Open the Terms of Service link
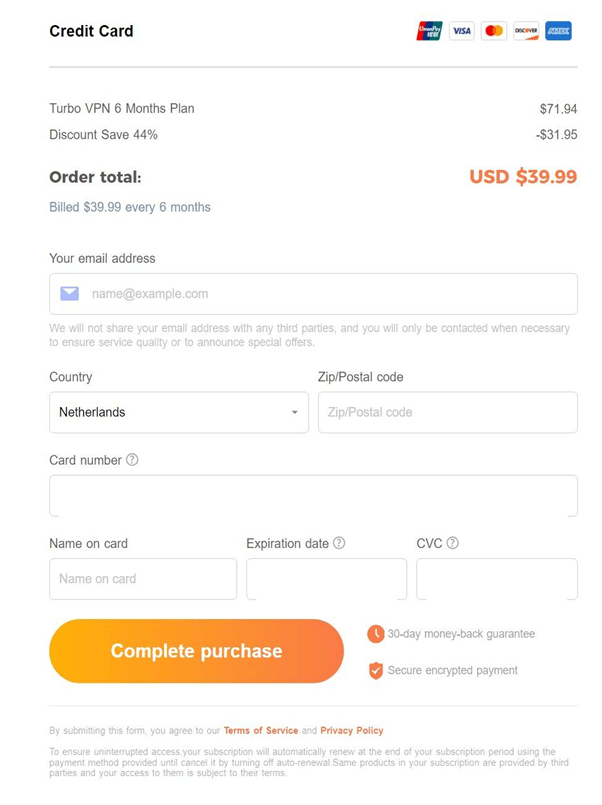 pos(261,731)
